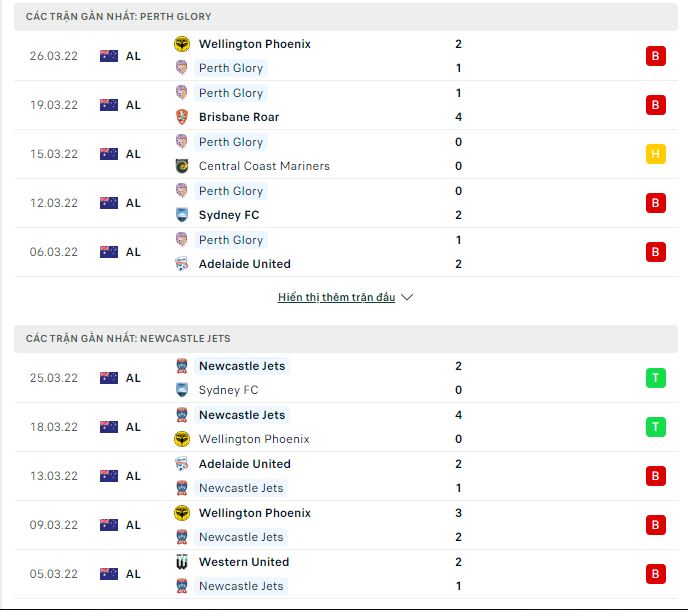The height and width of the screenshot is (610, 688).
Task: Click green T win badge for 18.03.22
Action: [655, 427]
